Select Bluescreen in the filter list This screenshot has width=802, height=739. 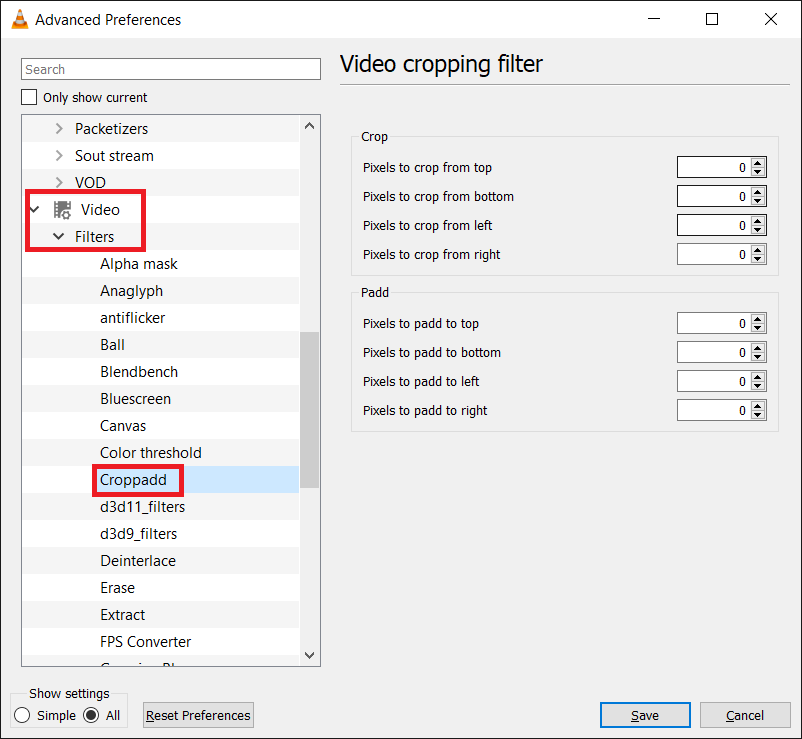pos(135,398)
